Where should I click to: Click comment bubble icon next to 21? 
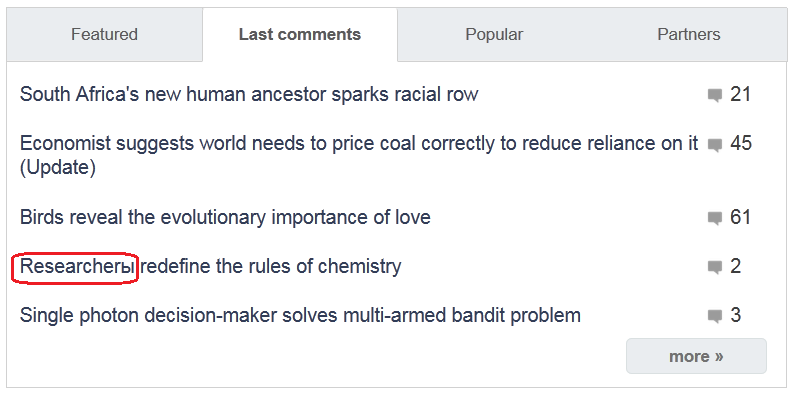(715, 96)
